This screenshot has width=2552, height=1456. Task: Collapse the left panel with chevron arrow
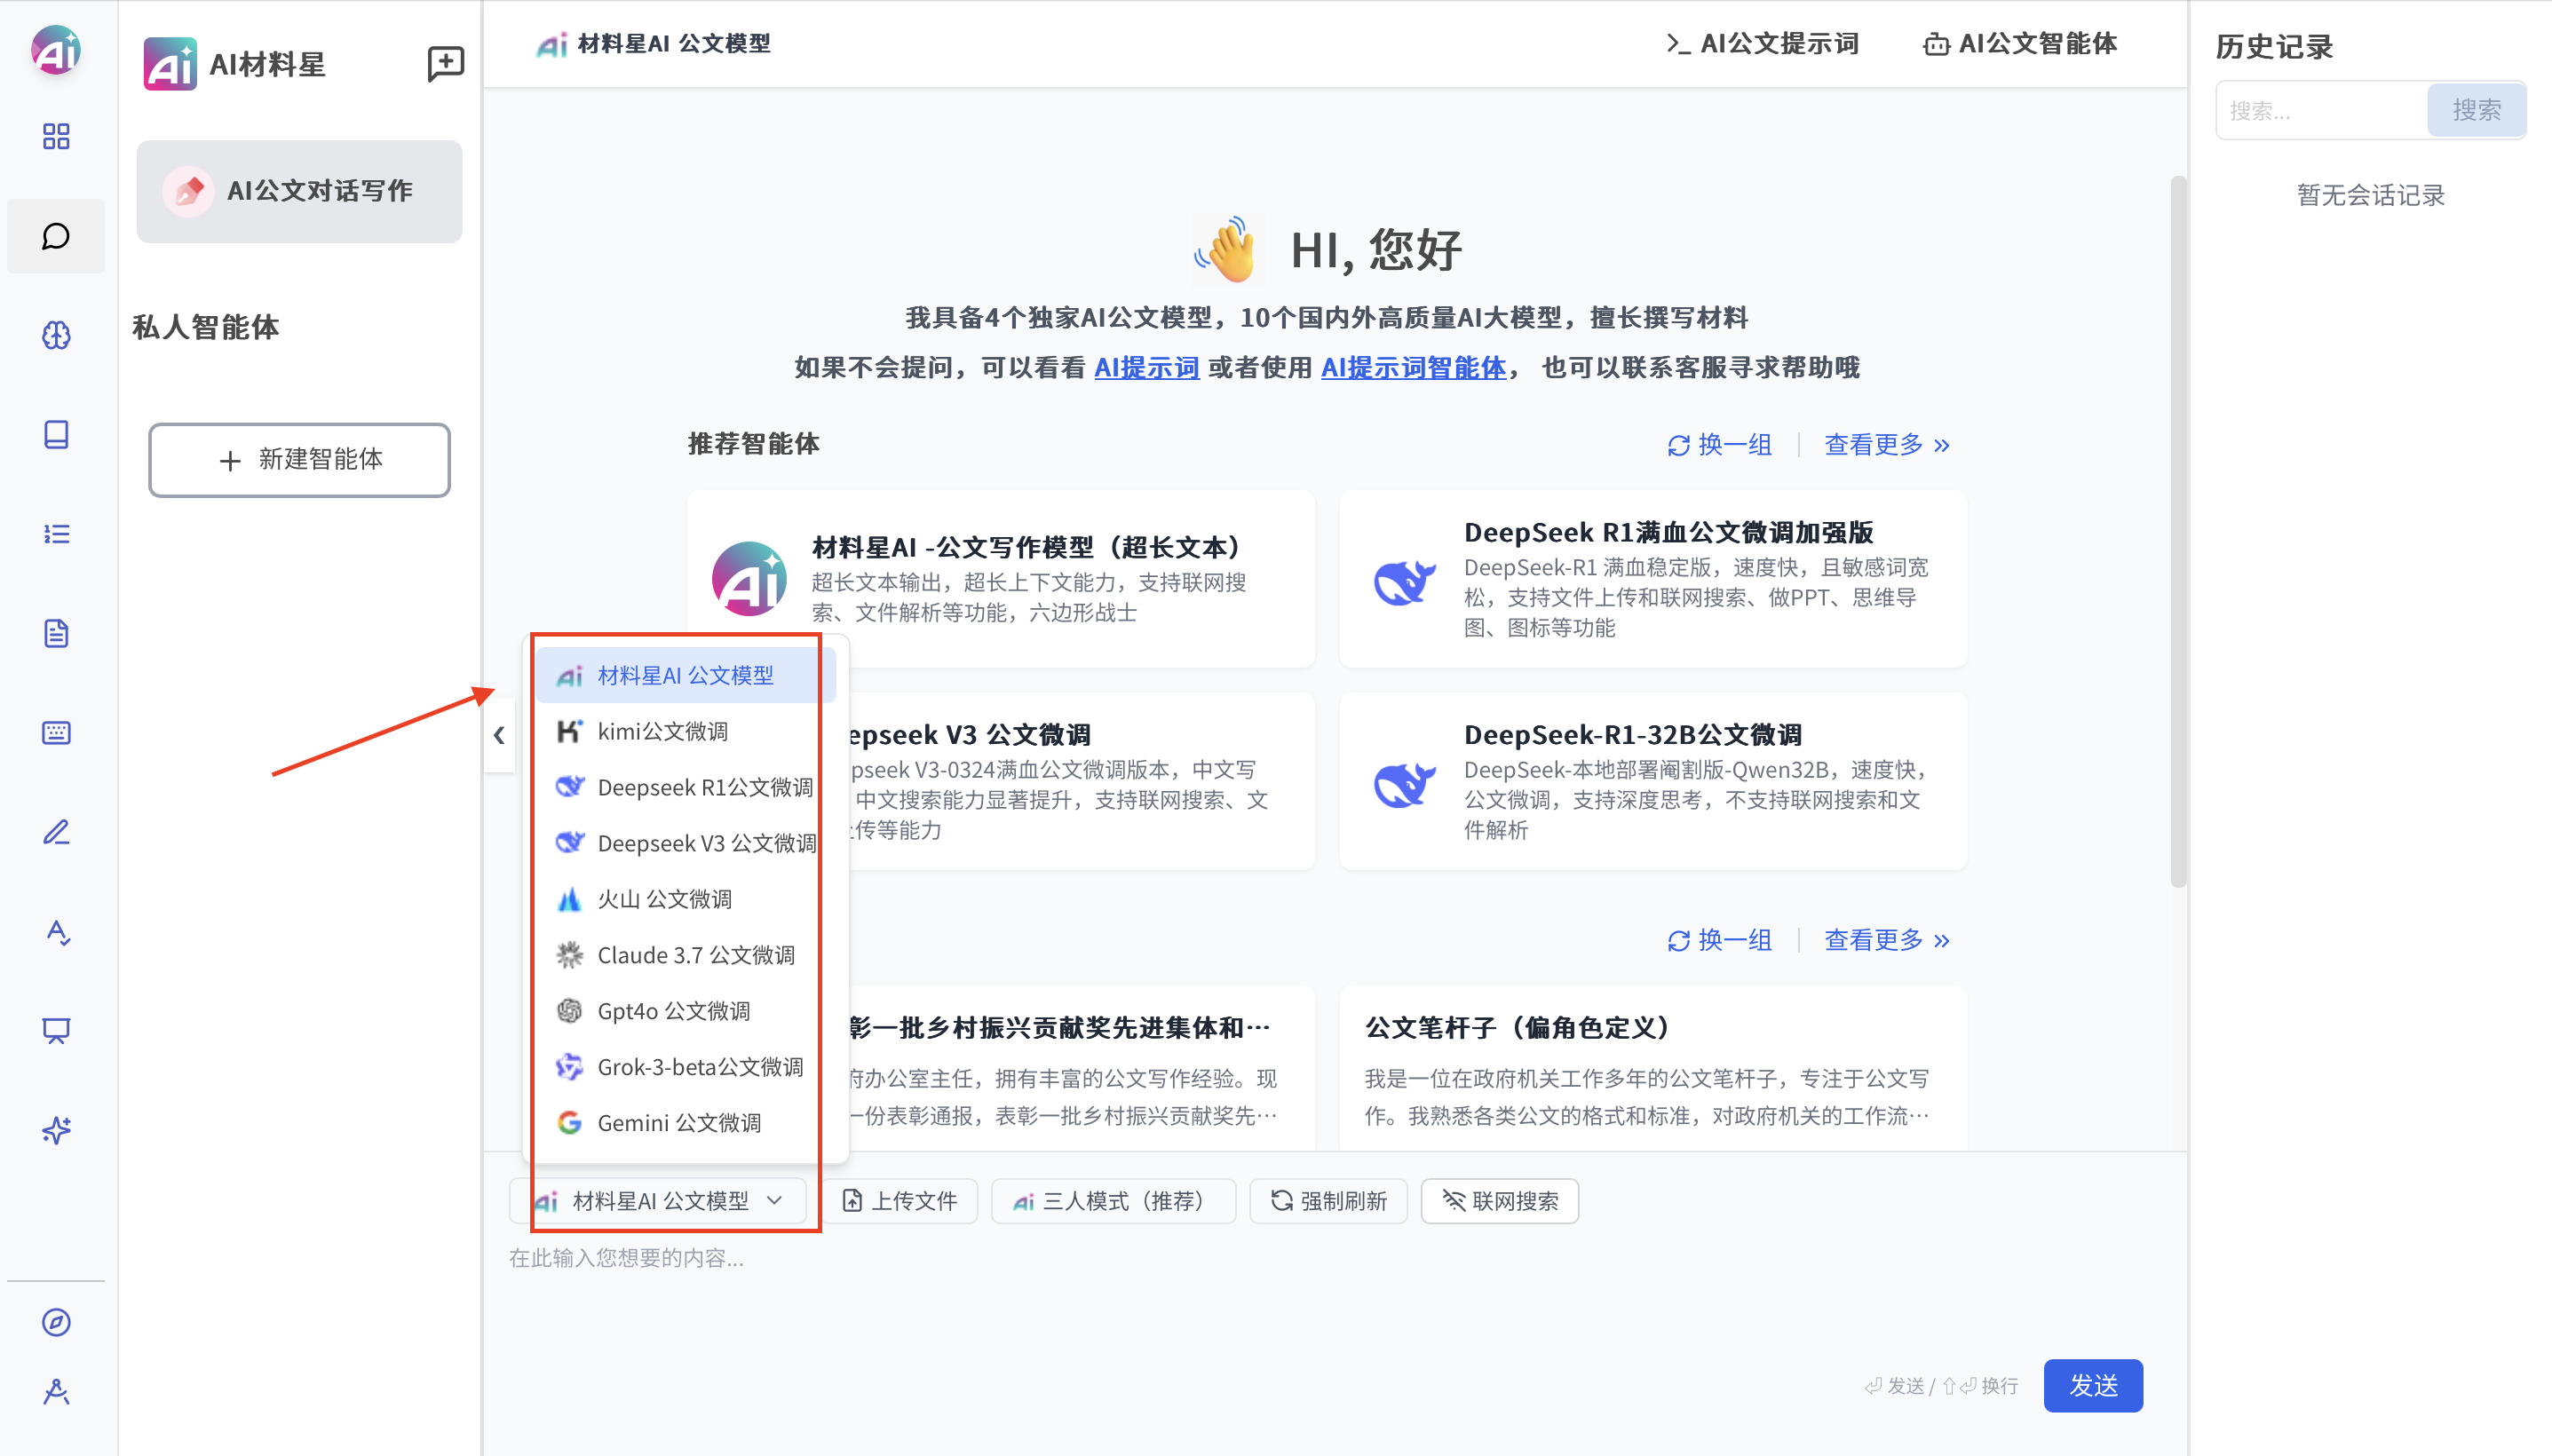[499, 736]
